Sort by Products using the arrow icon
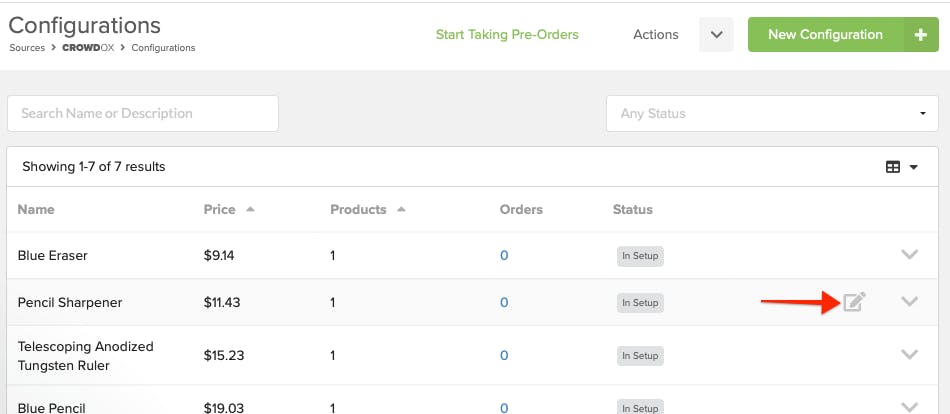This screenshot has height=414, width=950. tap(400, 209)
